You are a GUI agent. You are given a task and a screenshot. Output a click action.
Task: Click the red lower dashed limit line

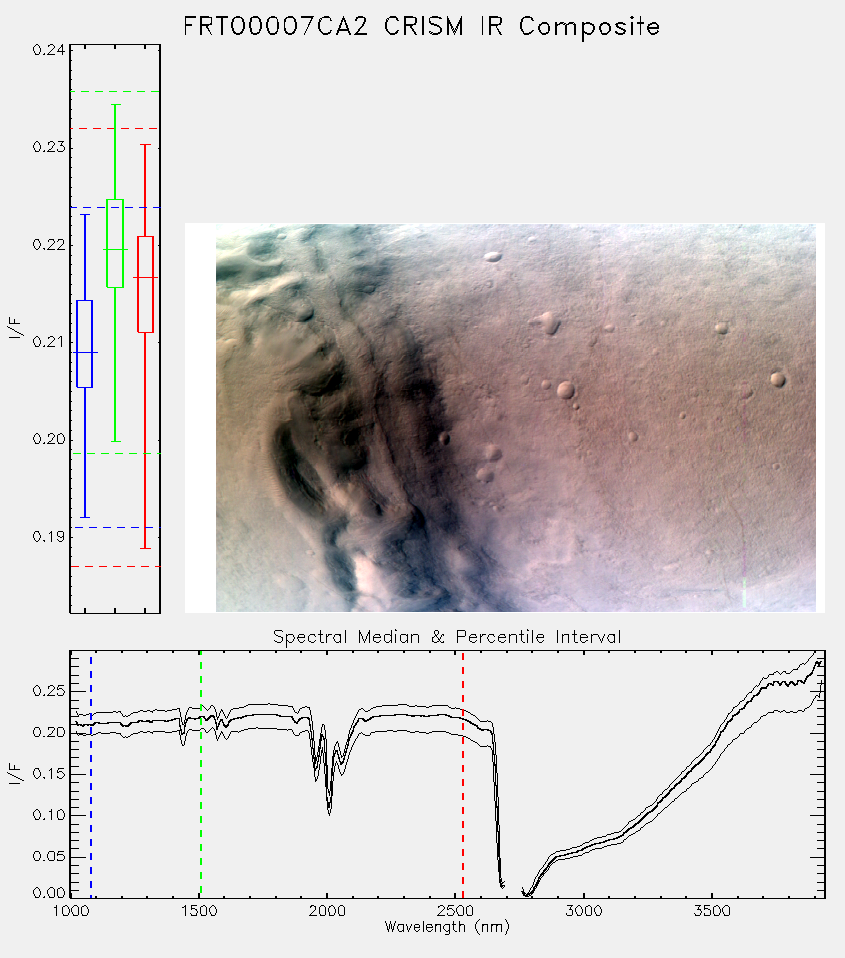115,566
